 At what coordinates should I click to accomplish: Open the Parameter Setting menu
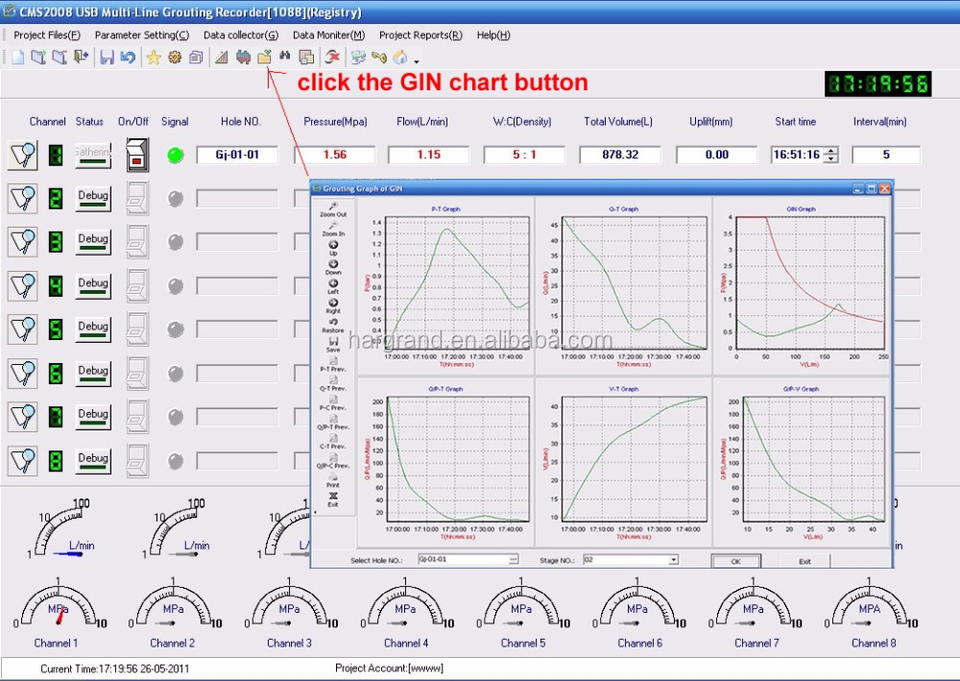click(x=141, y=35)
